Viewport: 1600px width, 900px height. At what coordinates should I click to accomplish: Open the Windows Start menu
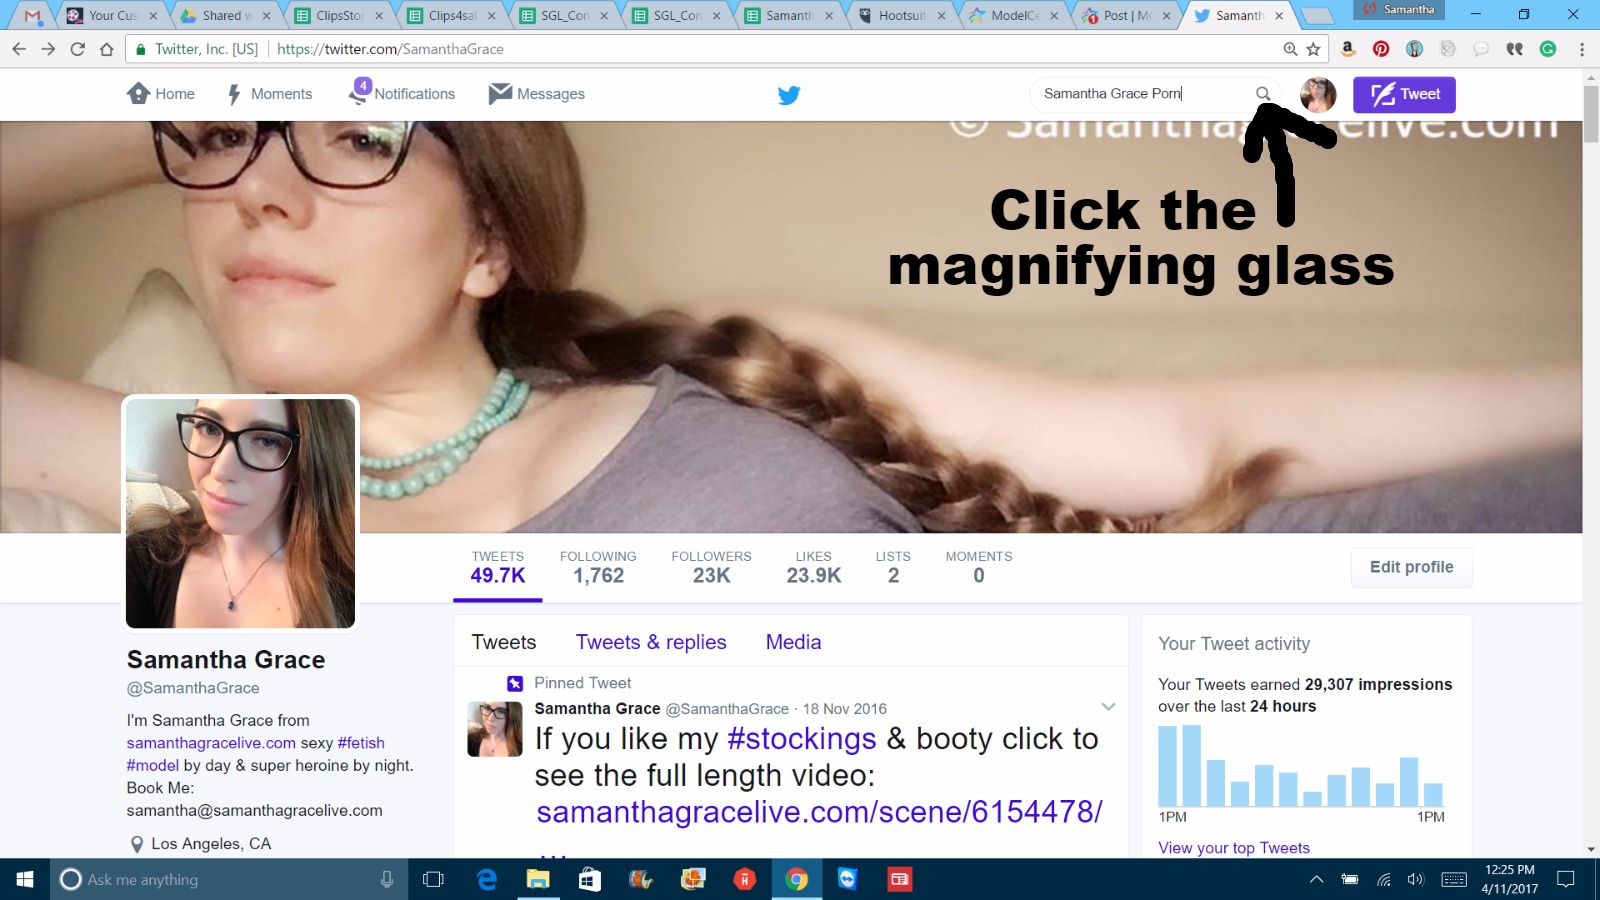click(x=25, y=879)
